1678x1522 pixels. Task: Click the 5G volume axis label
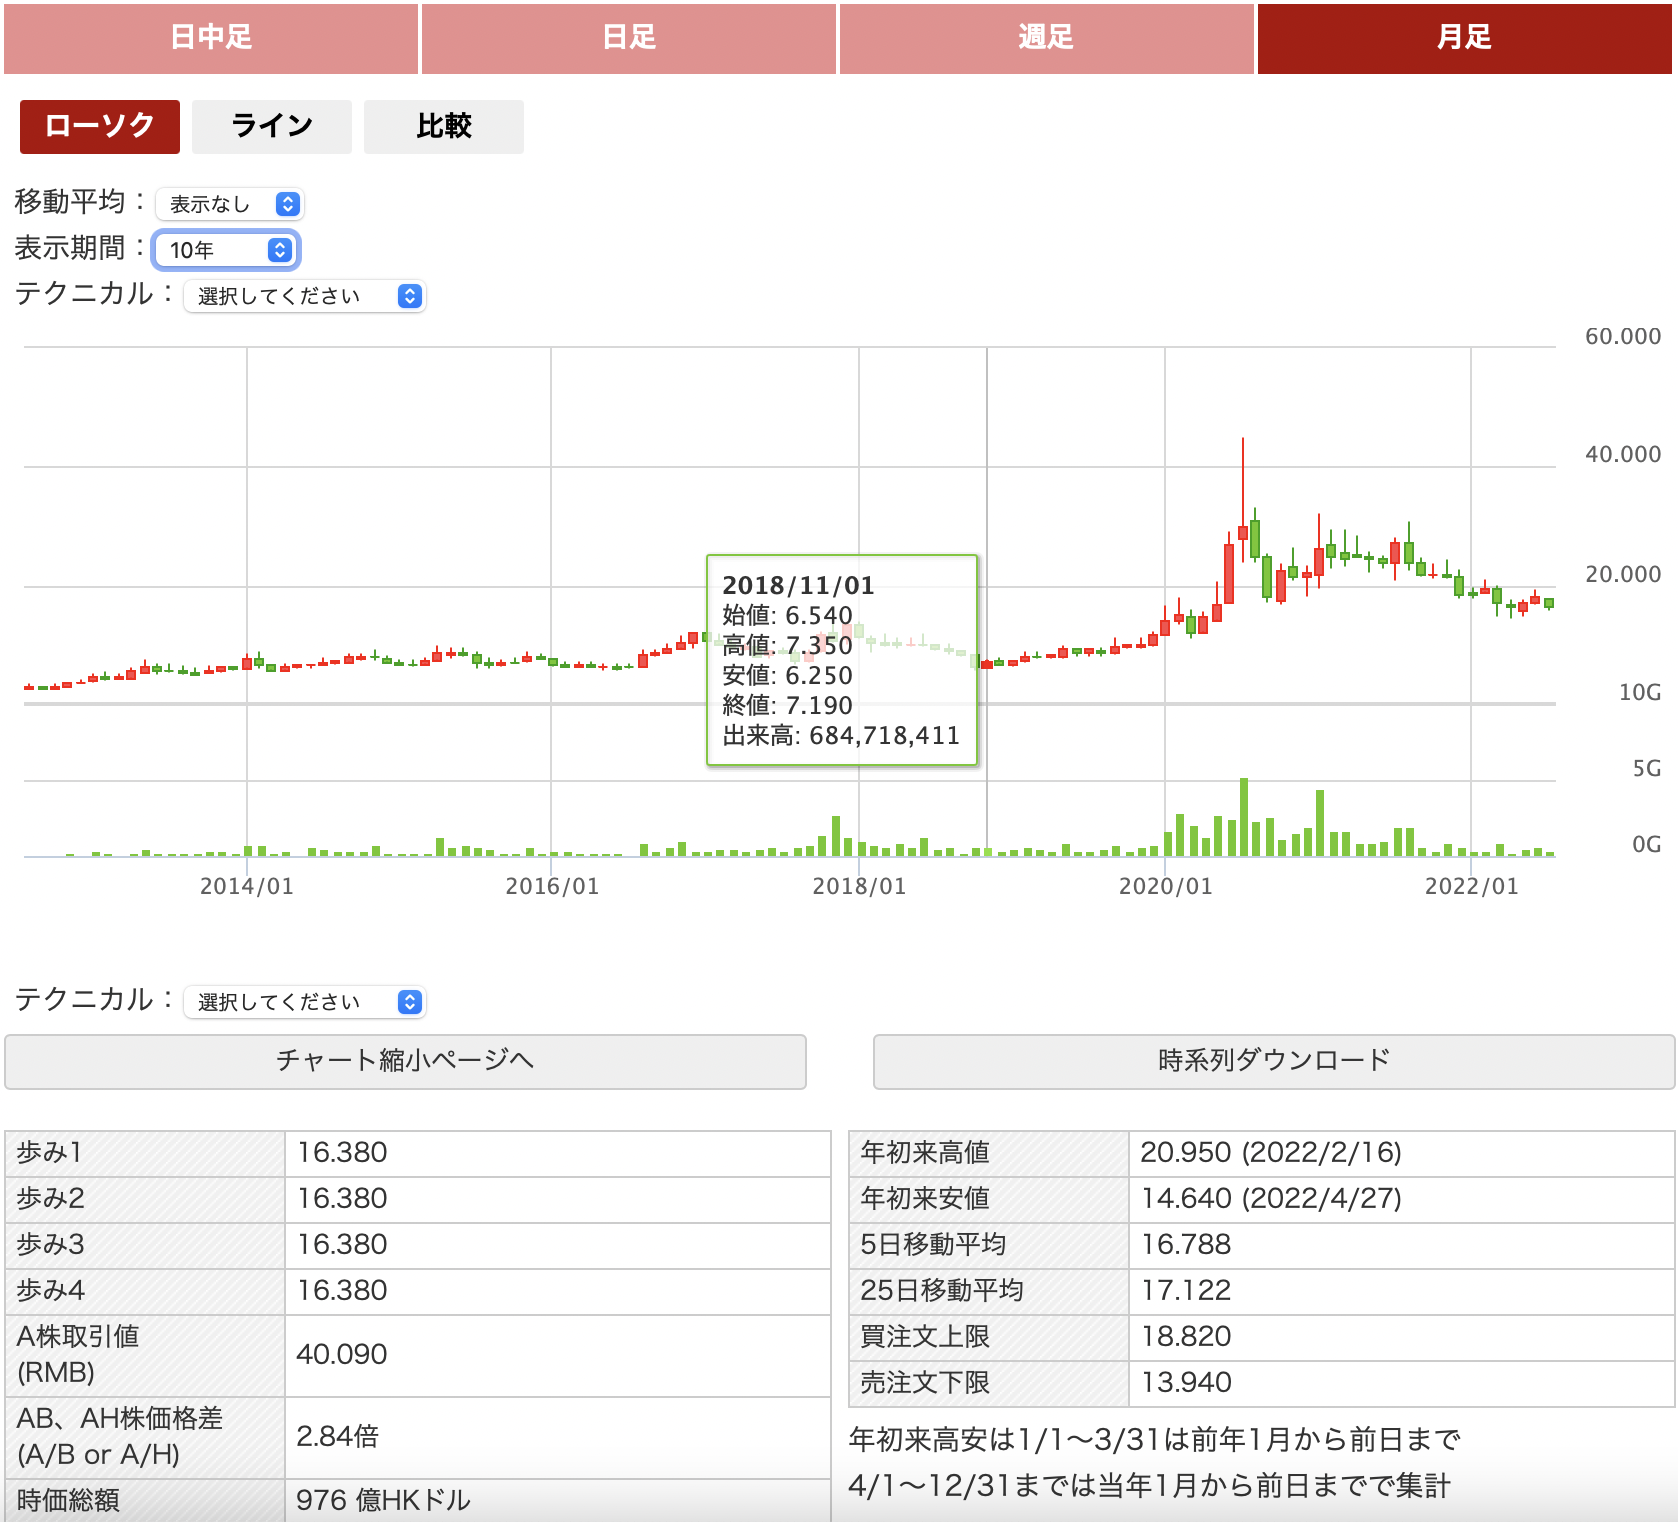tap(1647, 769)
